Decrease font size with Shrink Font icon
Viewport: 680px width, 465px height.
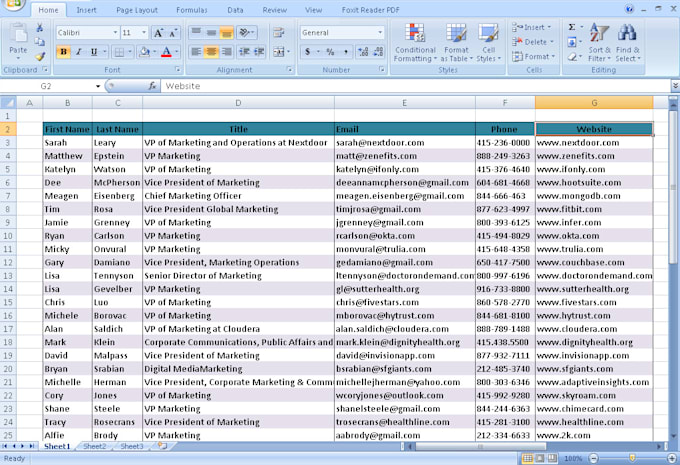(173, 33)
